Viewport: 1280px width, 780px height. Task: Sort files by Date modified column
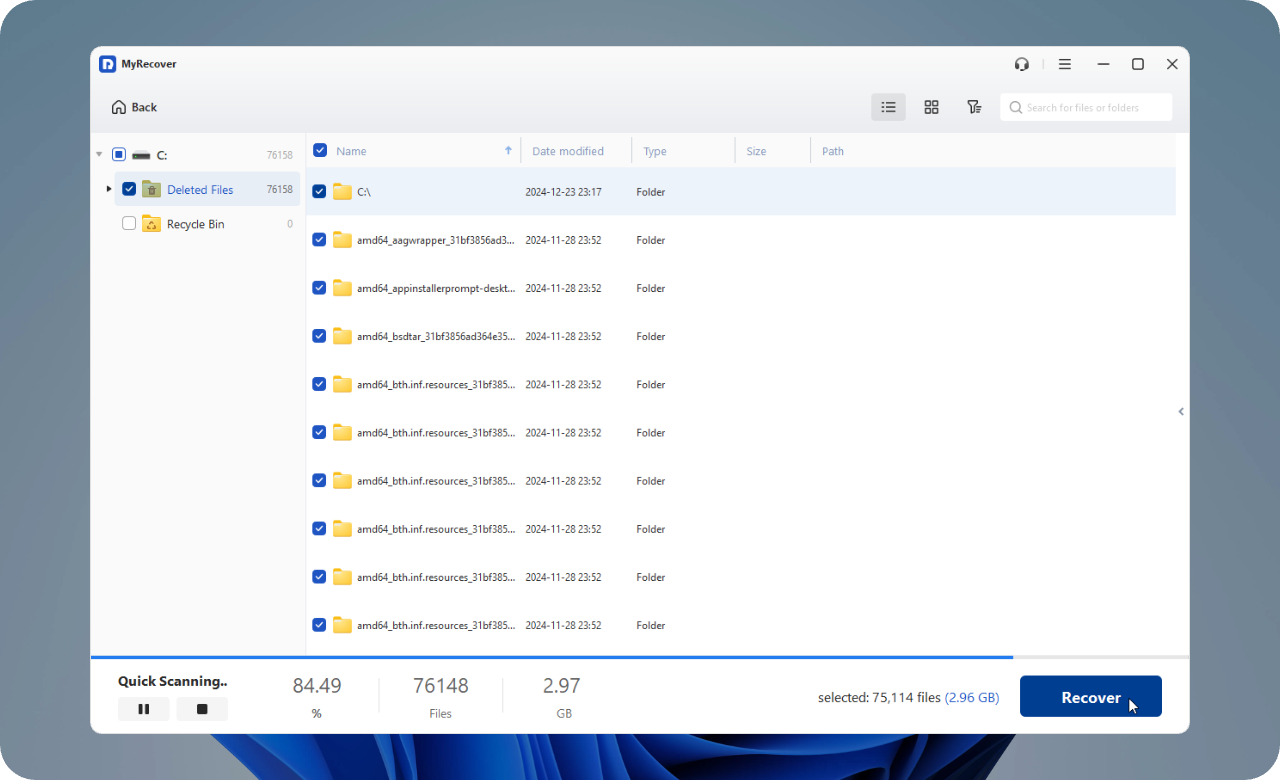568,151
